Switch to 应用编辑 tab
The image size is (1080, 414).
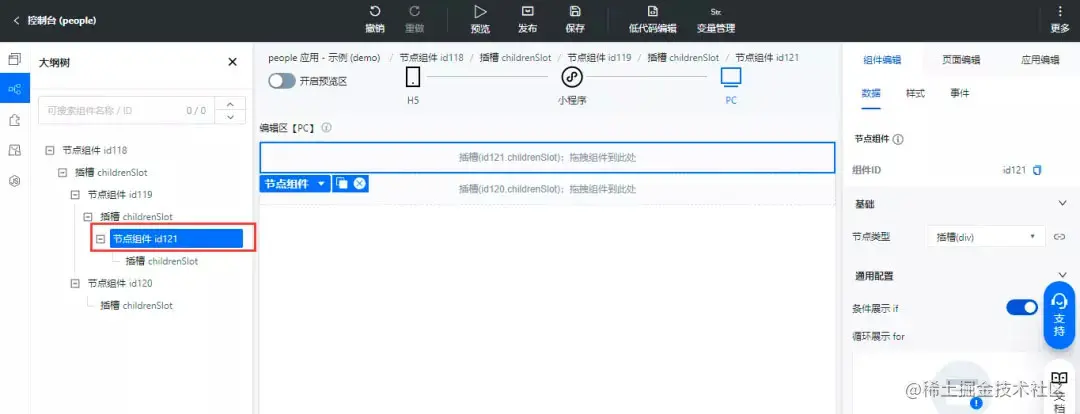point(1040,60)
